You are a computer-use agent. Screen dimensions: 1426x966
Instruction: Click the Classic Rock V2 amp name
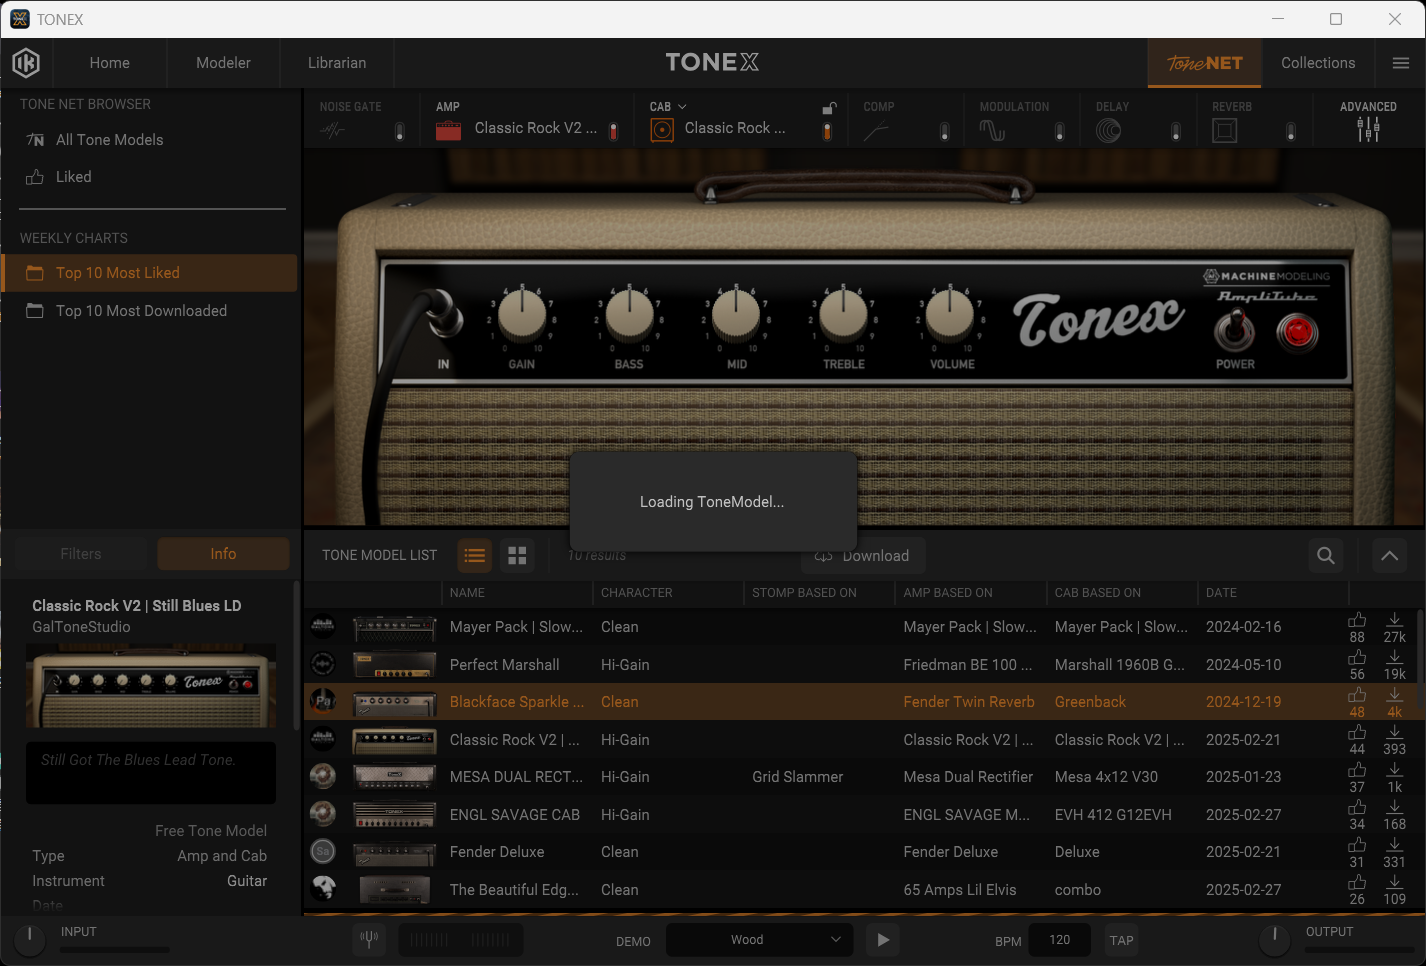536,128
